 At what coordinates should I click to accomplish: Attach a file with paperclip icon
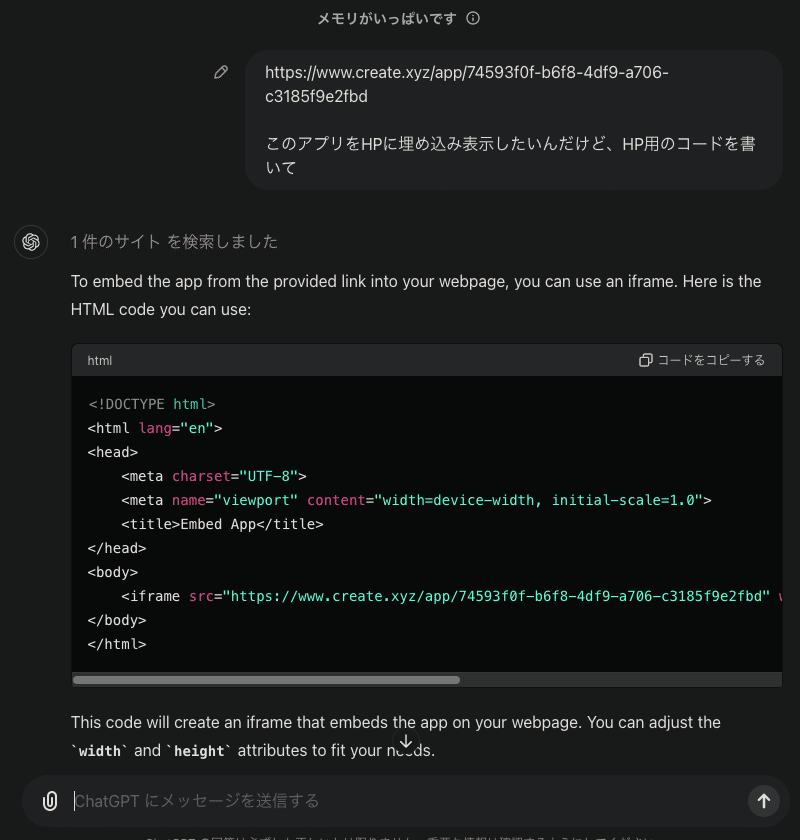50,801
